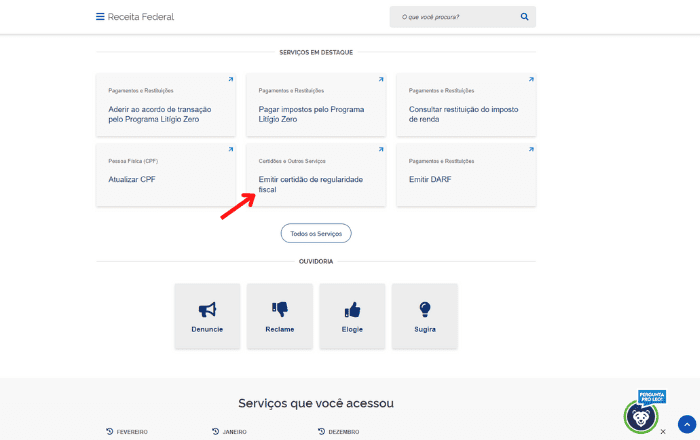Open 'Pagar impostos pelo Programa Litígio Zero'
Image resolution: width=700 pixels, height=440 pixels.
pos(311,113)
